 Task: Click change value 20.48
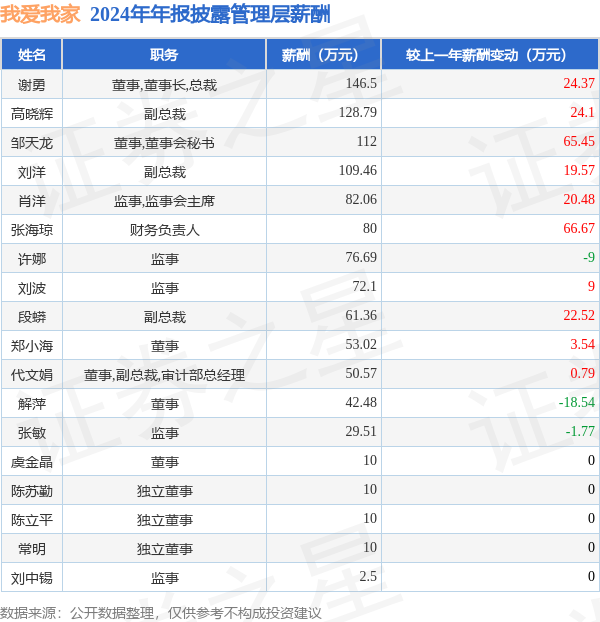coord(579,199)
